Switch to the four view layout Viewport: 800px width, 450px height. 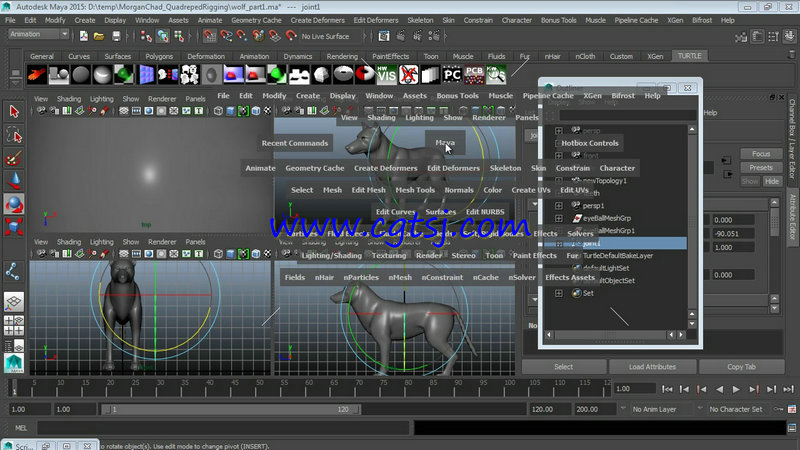[14, 326]
